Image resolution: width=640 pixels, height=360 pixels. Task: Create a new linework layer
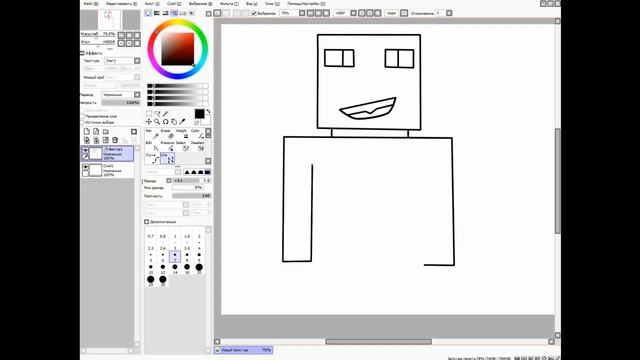click(x=96, y=132)
